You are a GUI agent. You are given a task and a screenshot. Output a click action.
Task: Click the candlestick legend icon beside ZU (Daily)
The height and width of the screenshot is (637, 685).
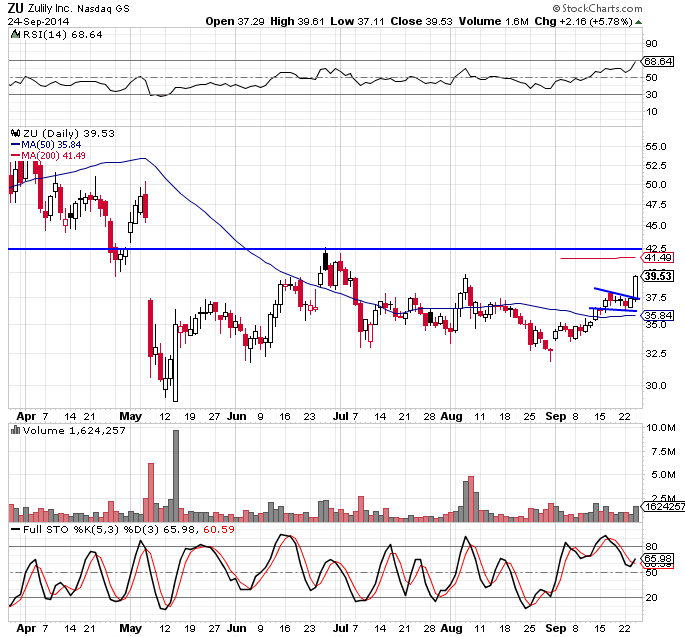point(13,132)
